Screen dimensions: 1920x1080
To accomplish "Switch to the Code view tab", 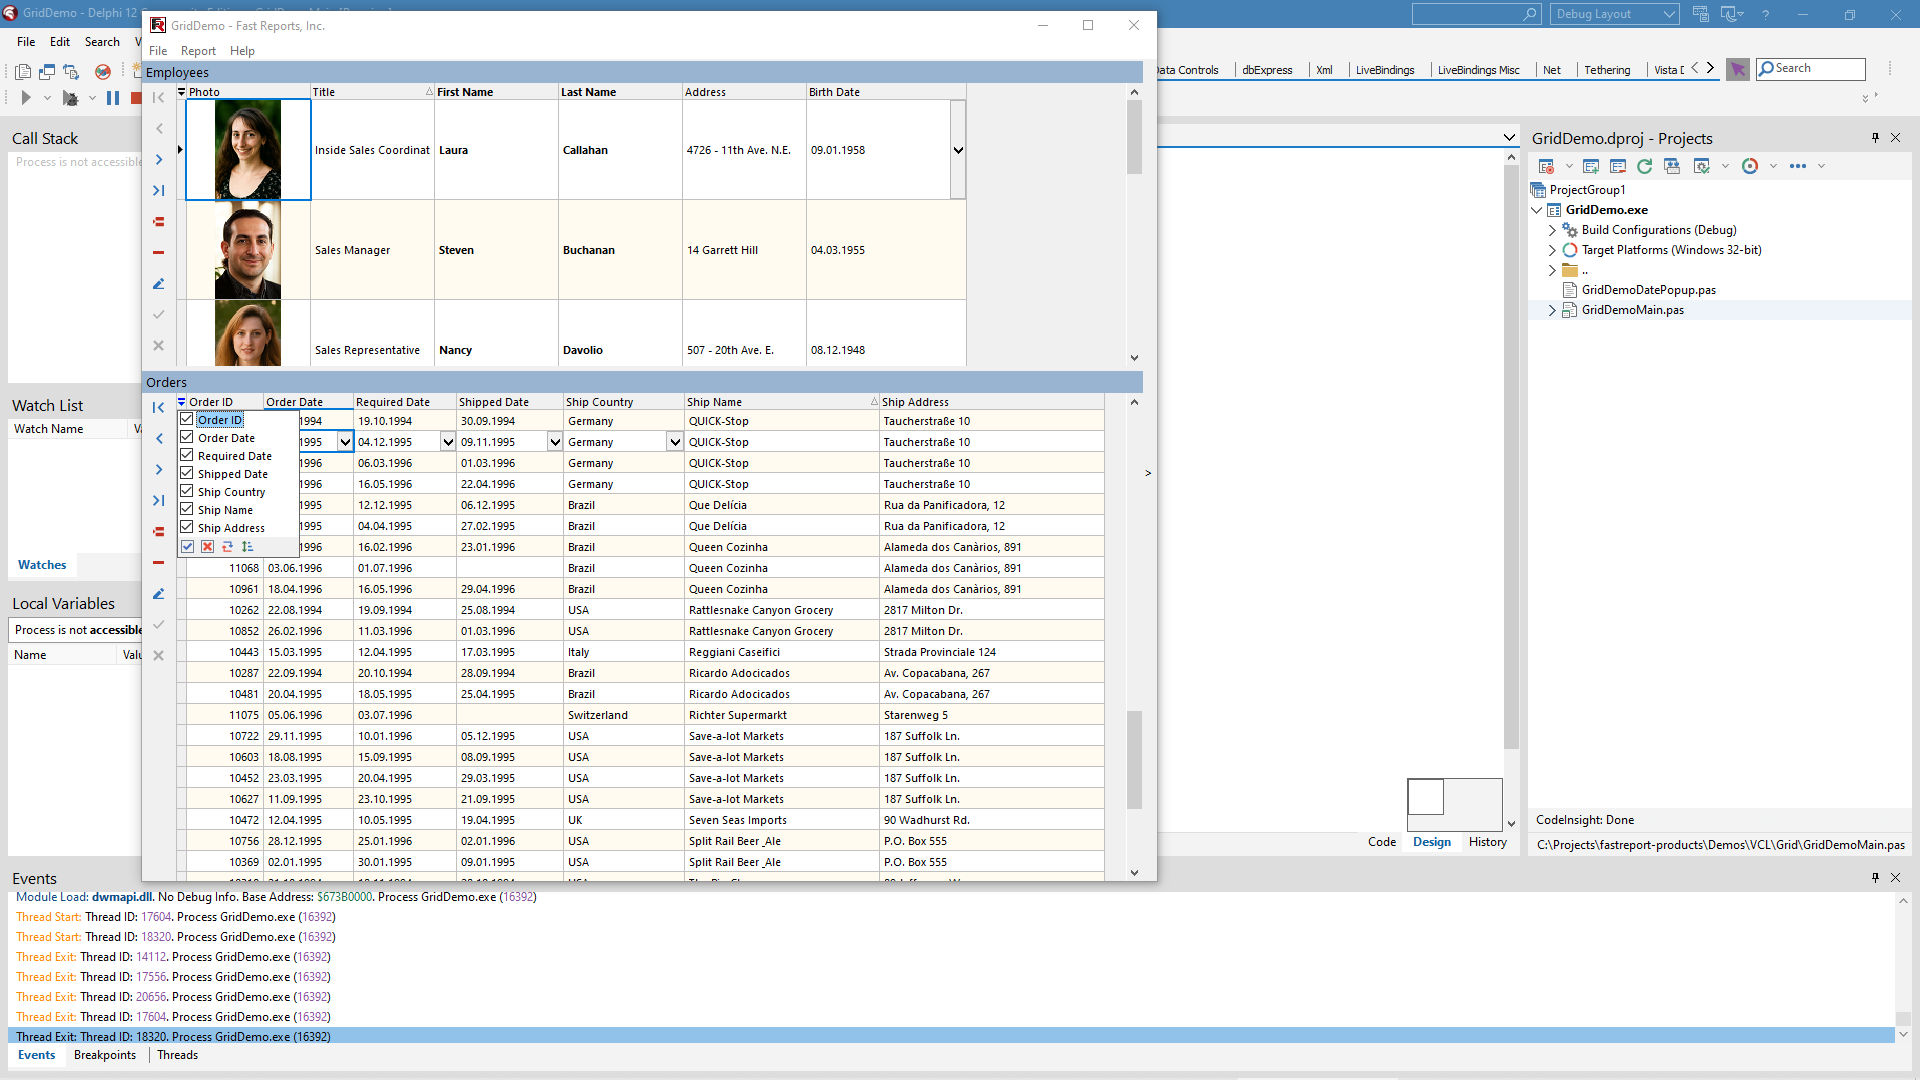I will 1381,842.
